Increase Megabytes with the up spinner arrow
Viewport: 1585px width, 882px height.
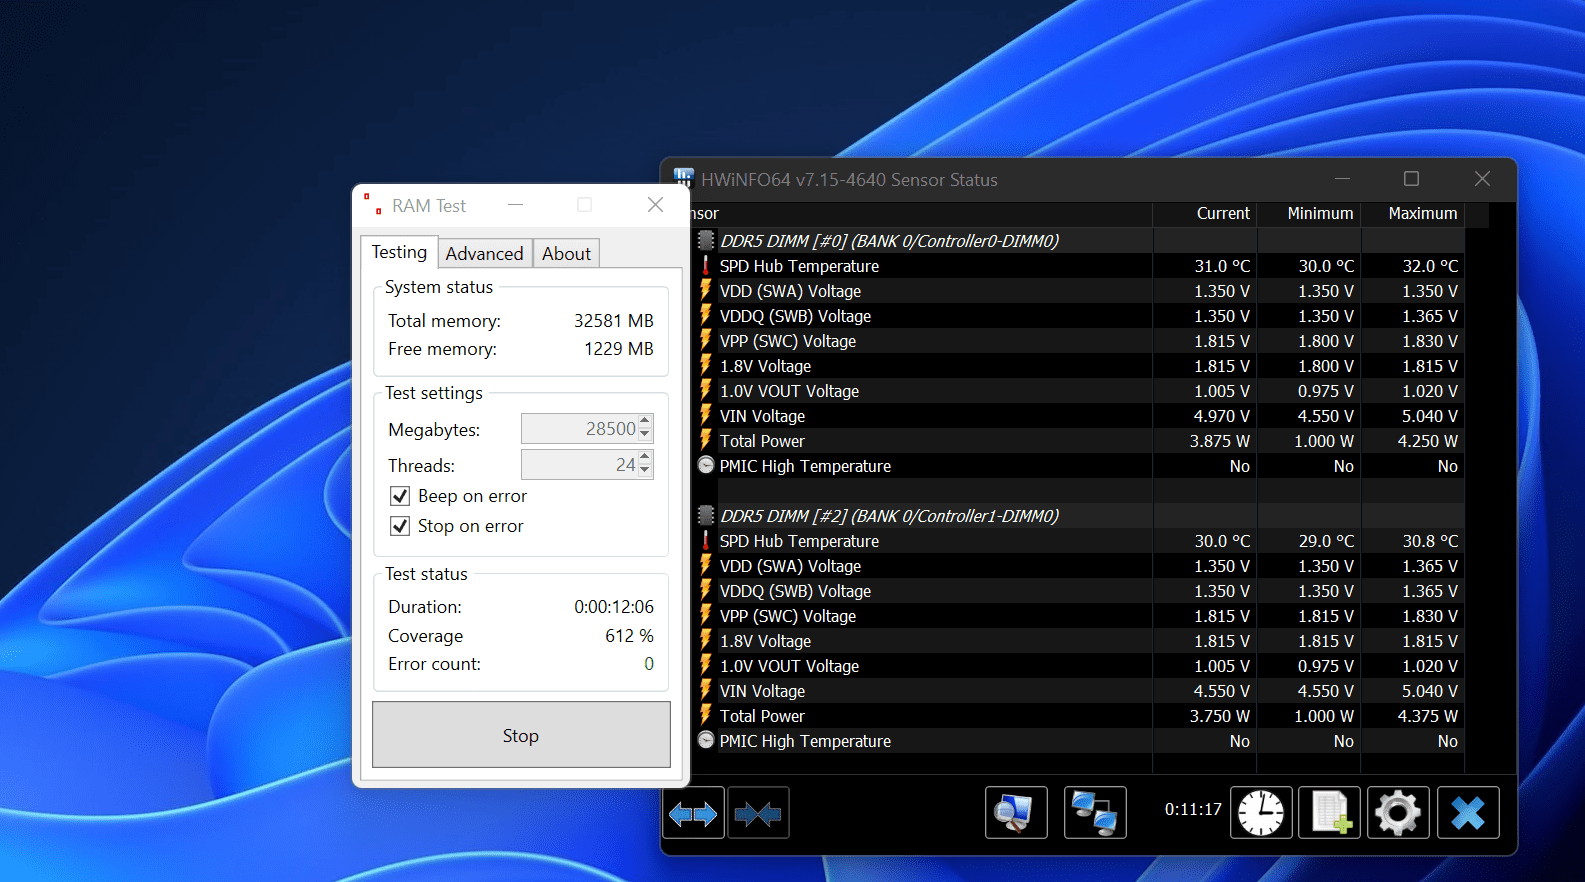645,421
